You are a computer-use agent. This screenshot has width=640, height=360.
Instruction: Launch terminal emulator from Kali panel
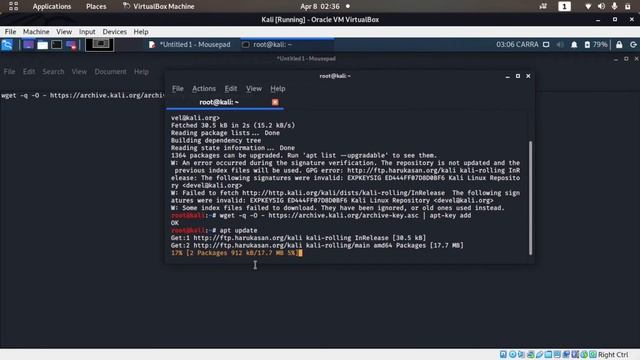(x=57, y=44)
